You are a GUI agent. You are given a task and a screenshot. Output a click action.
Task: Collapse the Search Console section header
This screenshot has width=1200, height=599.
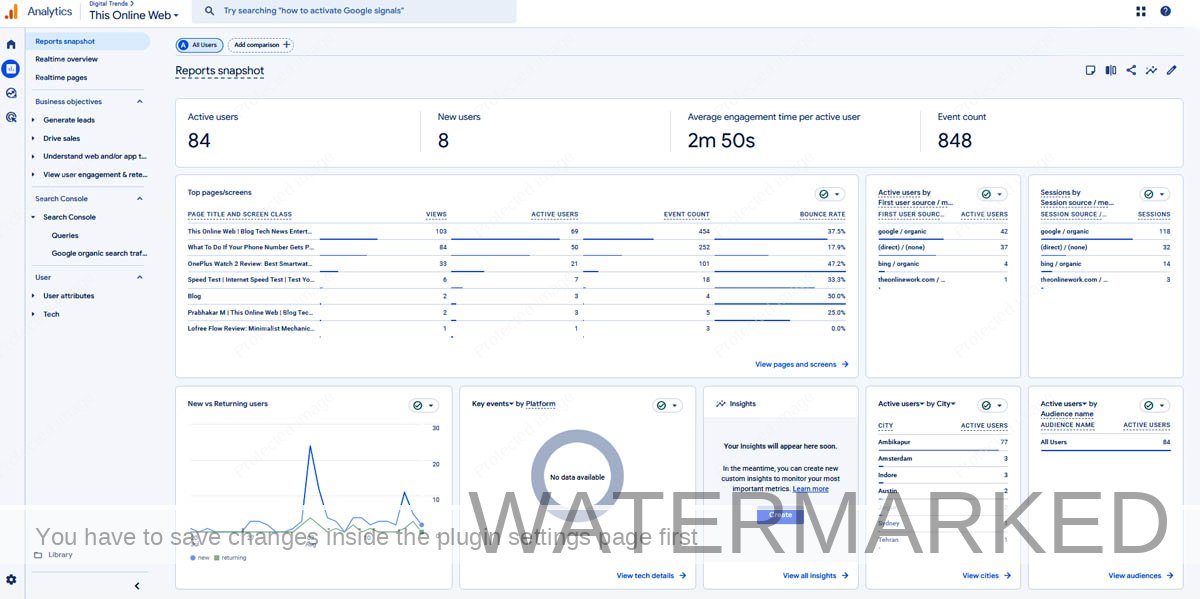pyautogui.click(x=139, y=199)
